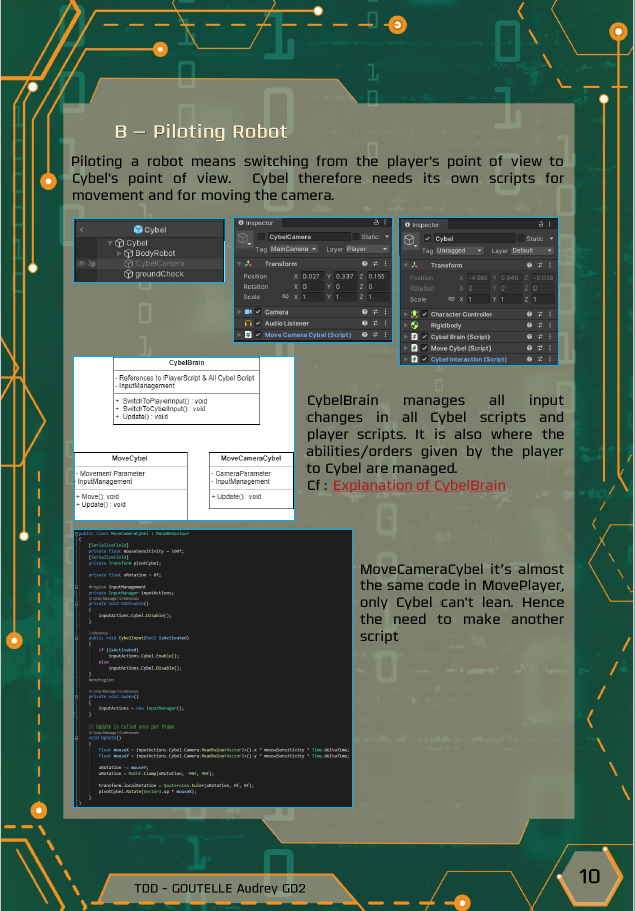The width and height of the screenshot is (635, 911).
Task: Click the help icon on the Cybel Interaction (Script) row
Action: pyautogui.click(x=529, y=360)
